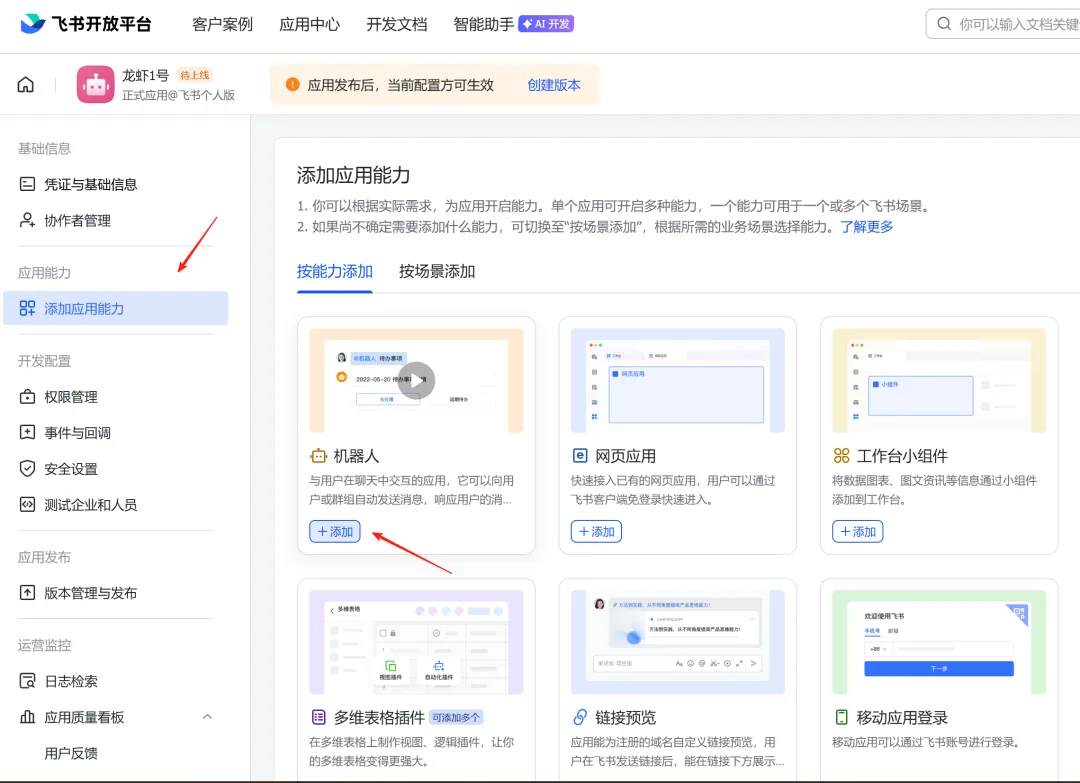The image size is (1080, 783).
Task: Open the 网页应用 preview thumbnail
Action: click(x=678, y=380)
